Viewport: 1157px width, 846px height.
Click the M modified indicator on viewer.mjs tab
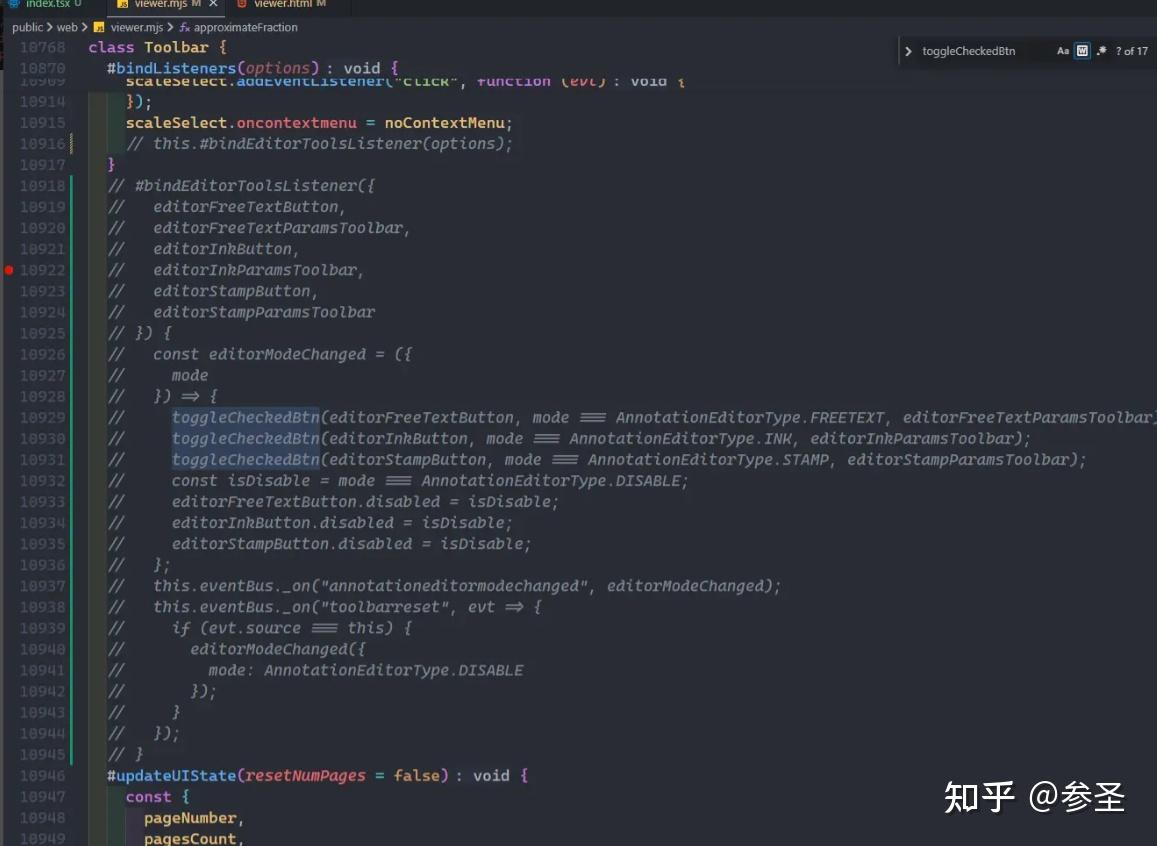click(x=196, y=4)
